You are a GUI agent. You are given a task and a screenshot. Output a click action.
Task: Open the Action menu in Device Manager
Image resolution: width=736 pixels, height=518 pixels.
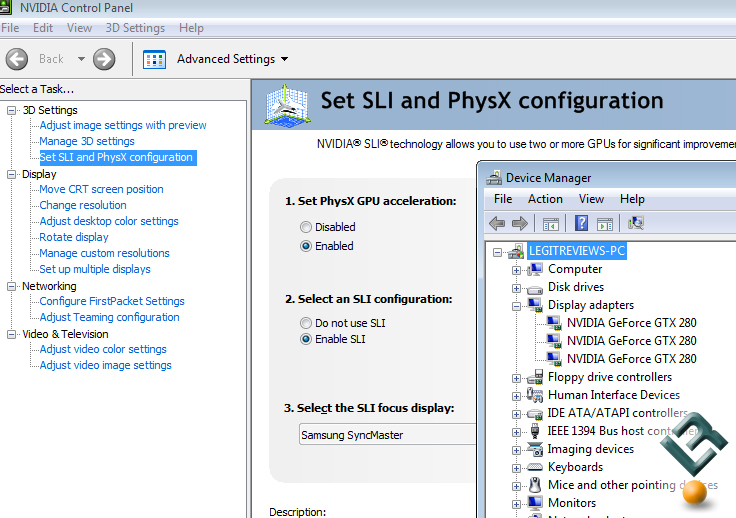545,199
